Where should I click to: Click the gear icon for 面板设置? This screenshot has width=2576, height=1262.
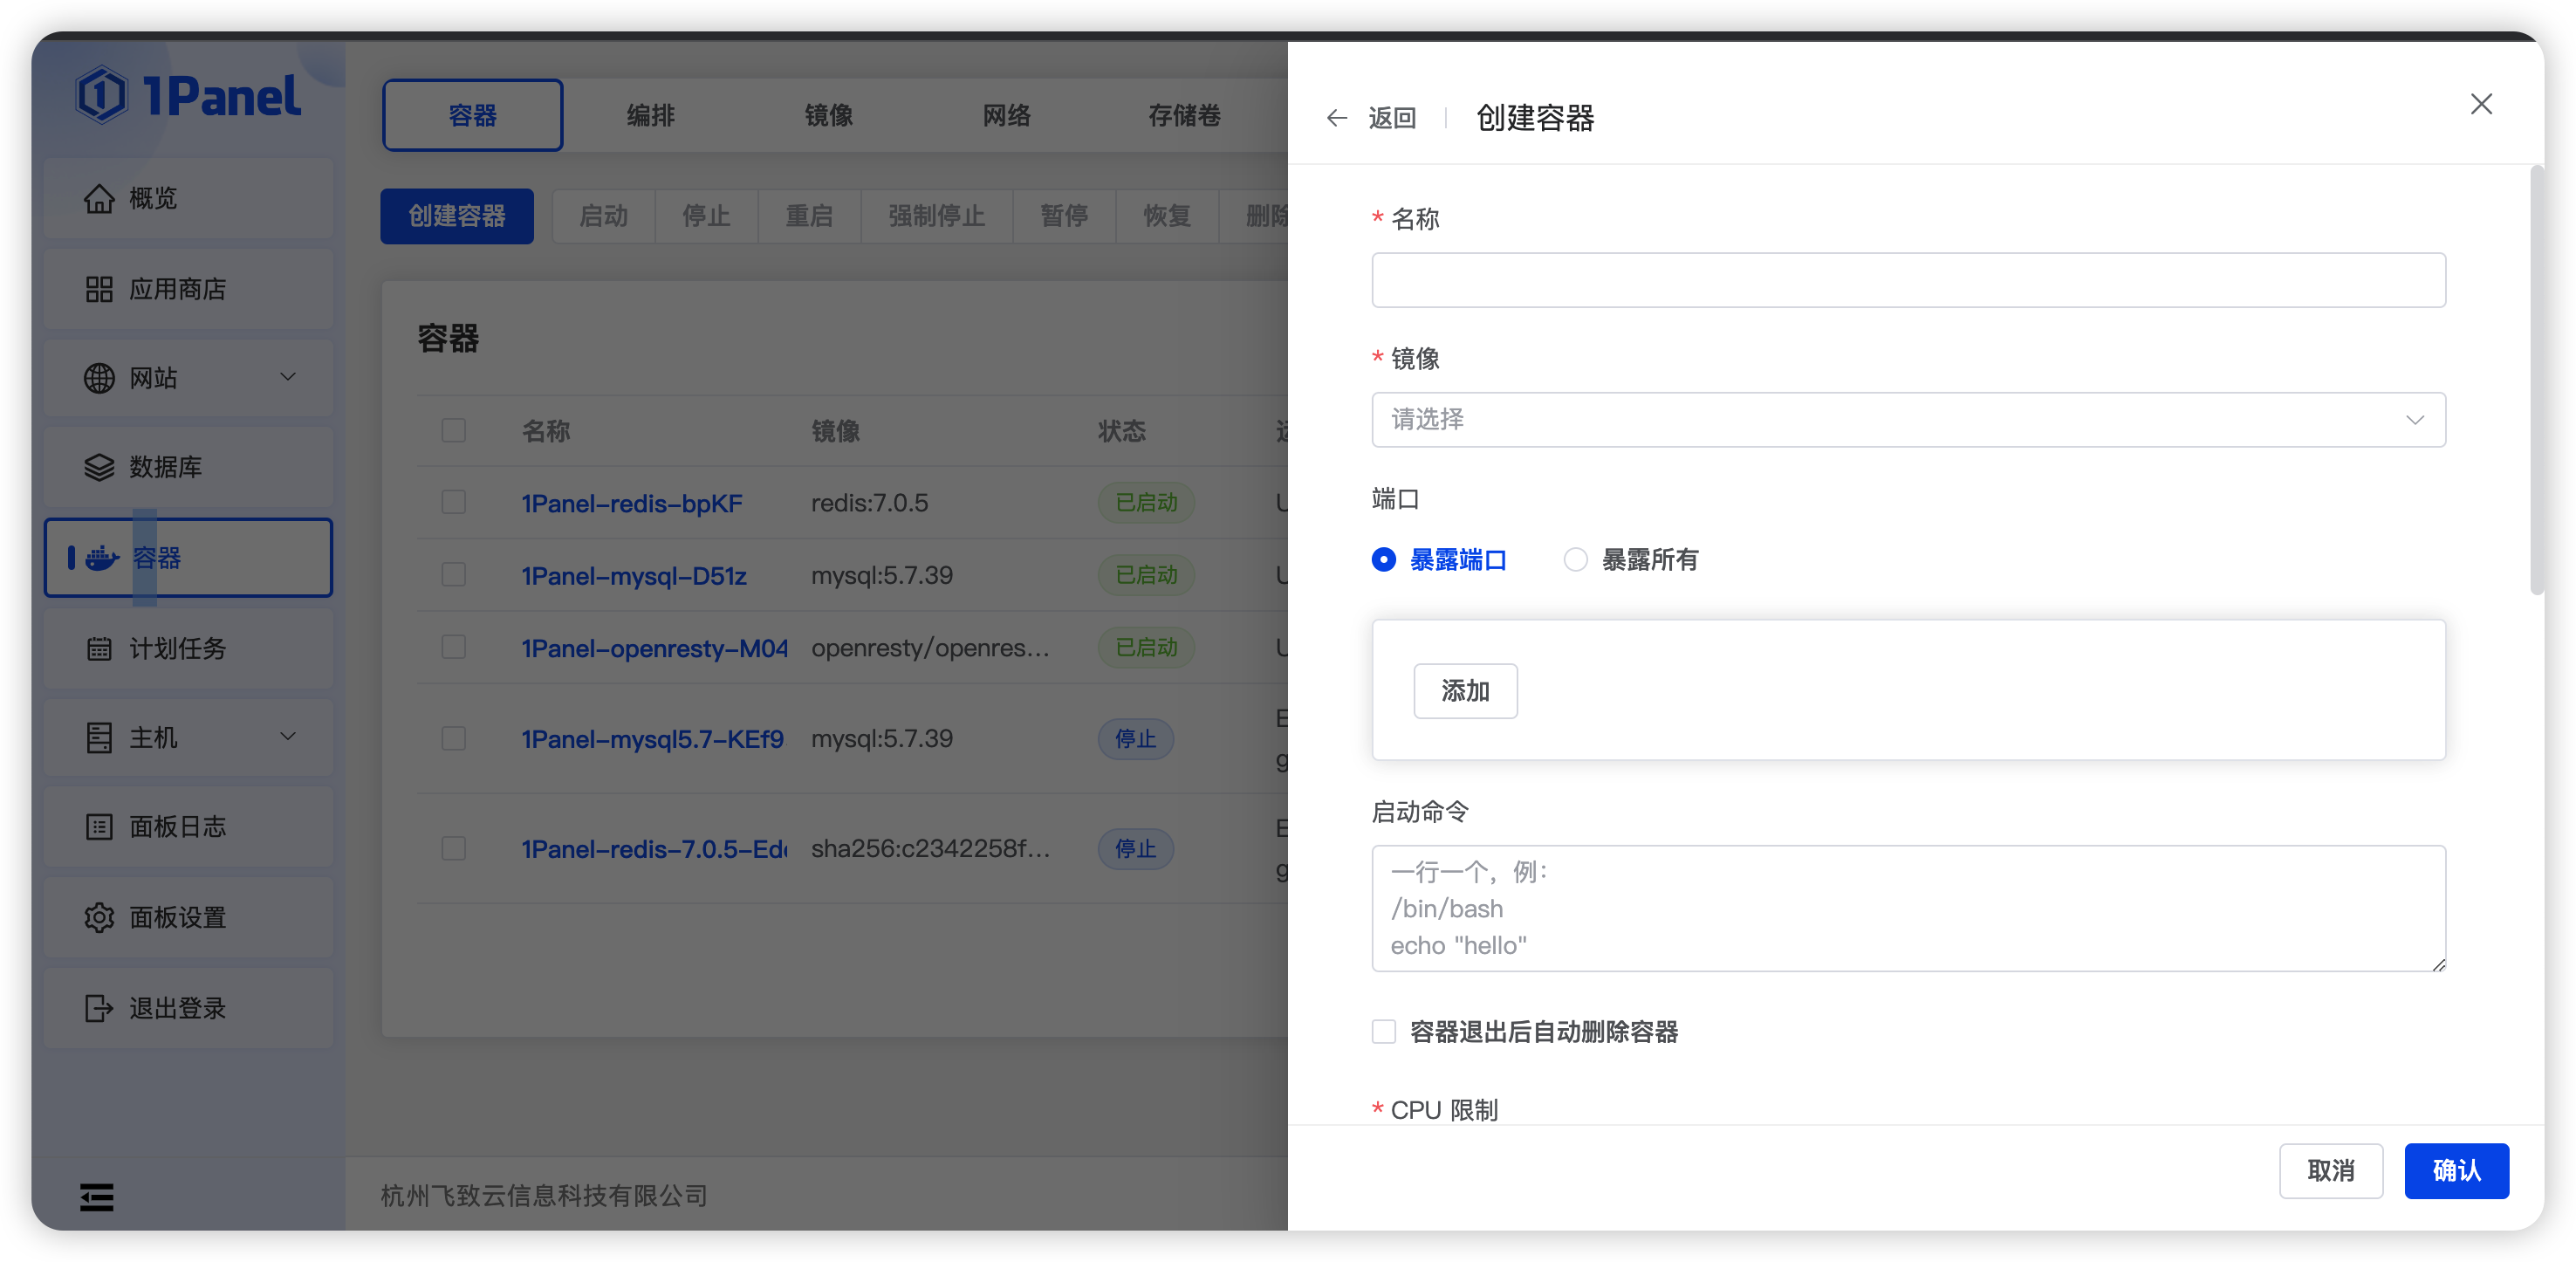[x=98, y=917]
